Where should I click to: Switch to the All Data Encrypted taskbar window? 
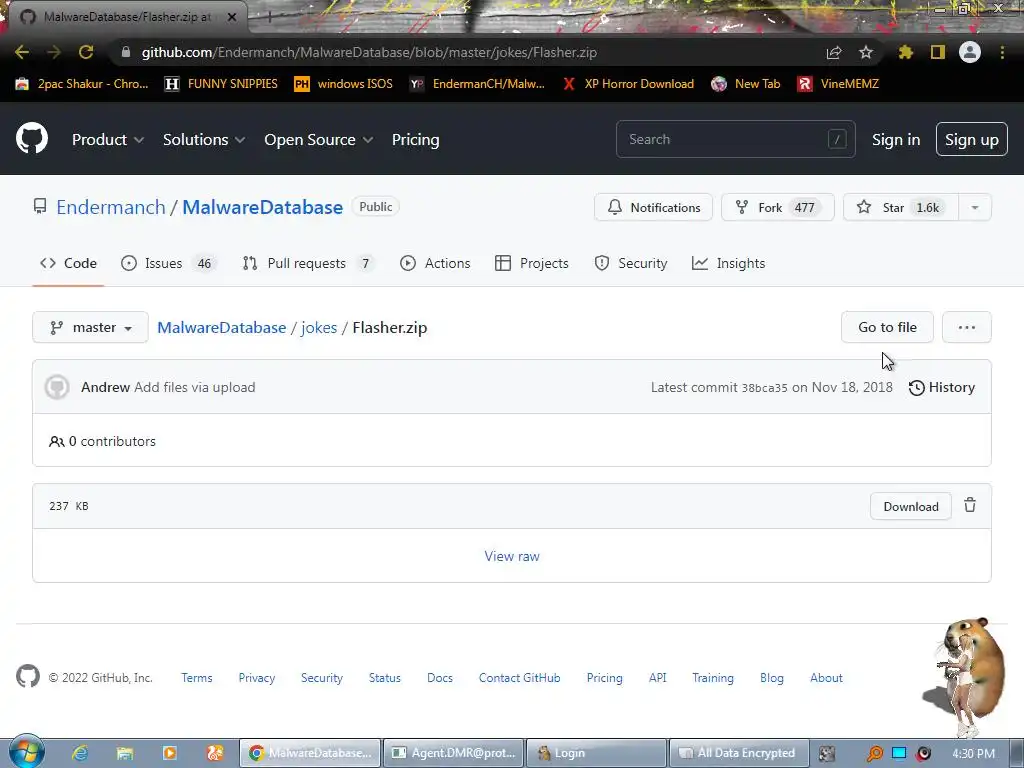[738, 753]
